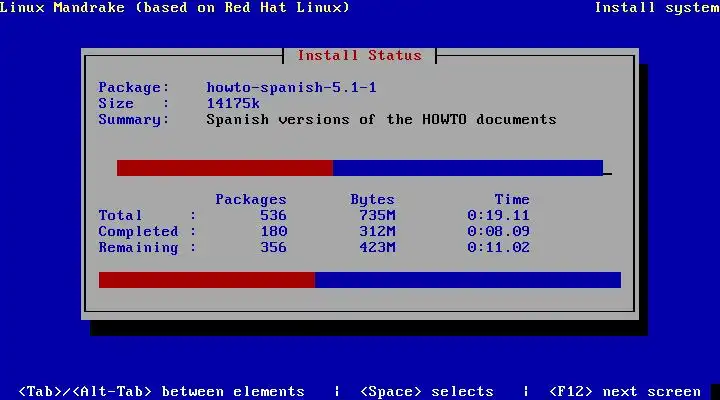The image size is (720, 400).
Task: Click package name howto-spanish-5.1-1
Action: point(291,87)
